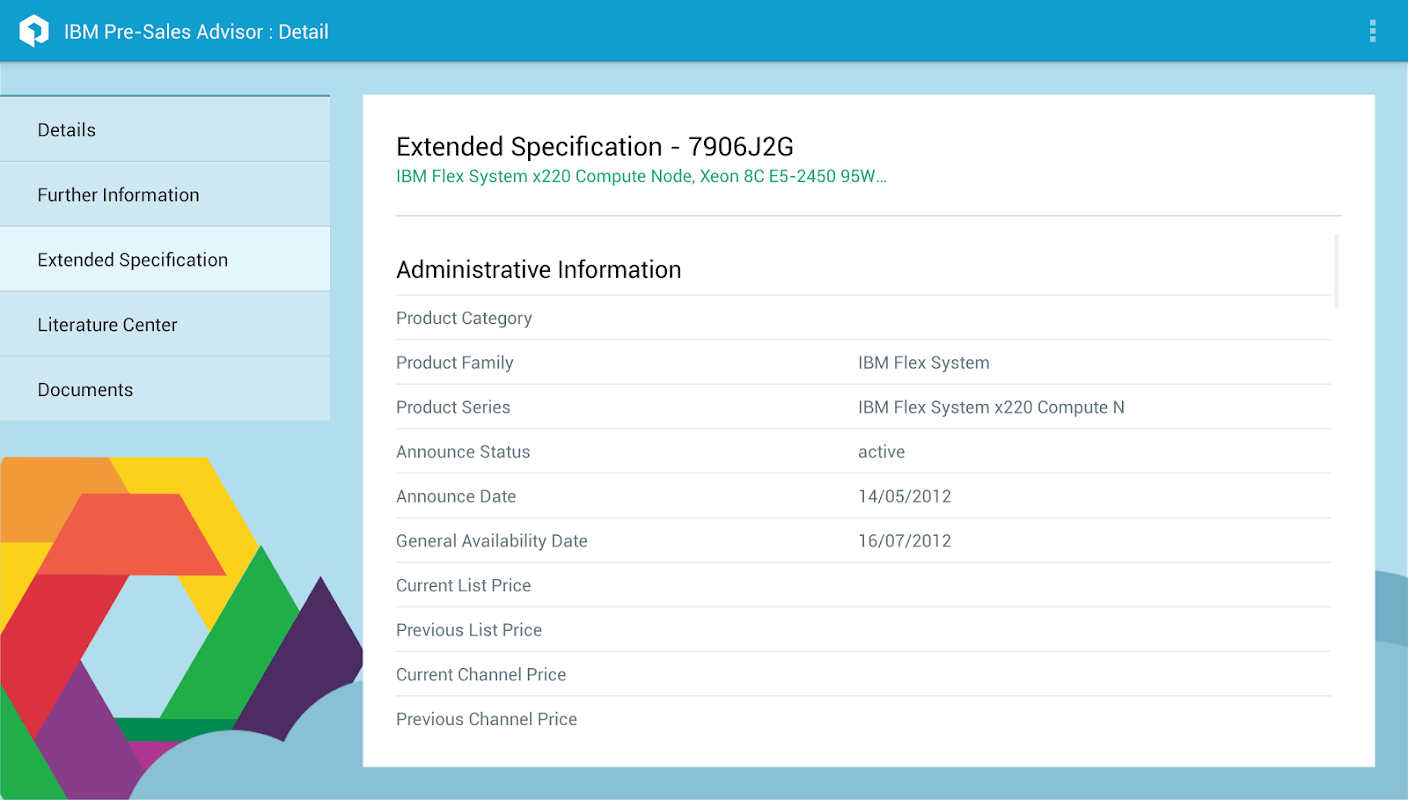The height and width of the screenshot is (800, 1408).
Task: Click the Product Series label
Action: (453, 407)
